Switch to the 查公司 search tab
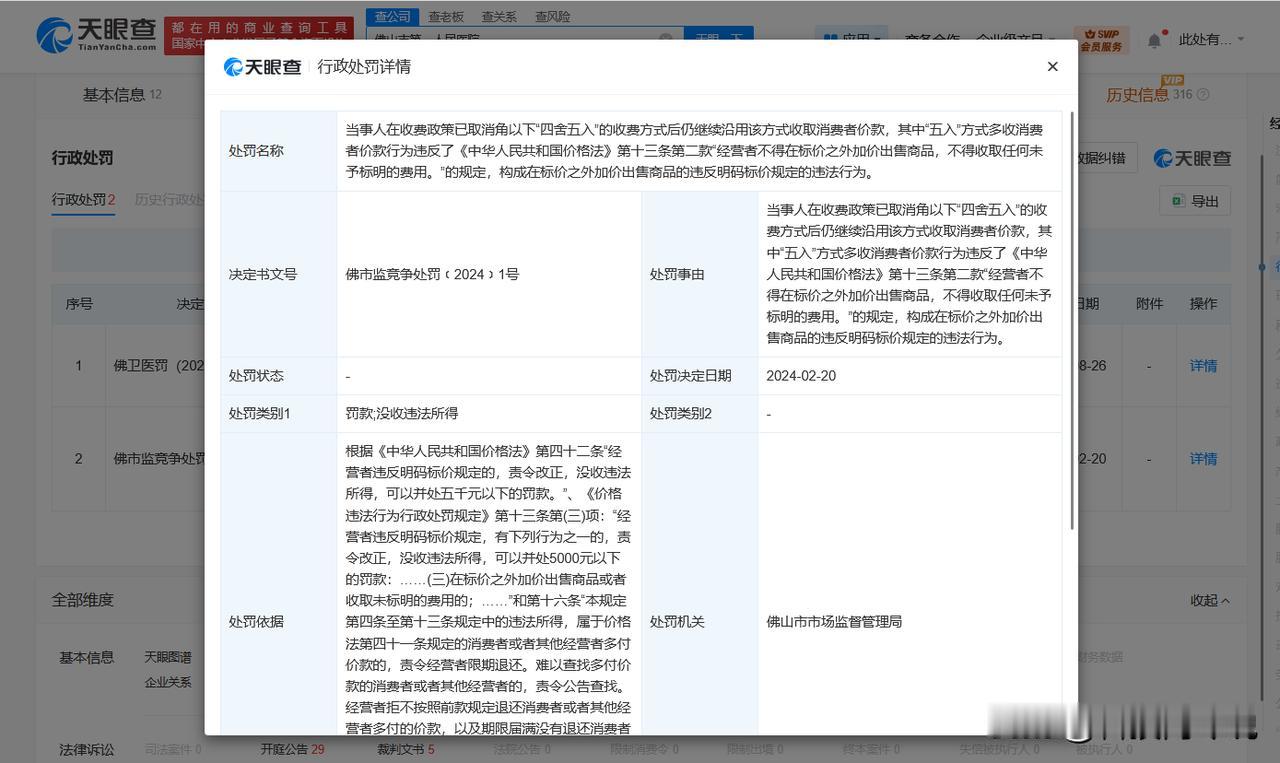1280x763 pixels. tap(393, 17)
